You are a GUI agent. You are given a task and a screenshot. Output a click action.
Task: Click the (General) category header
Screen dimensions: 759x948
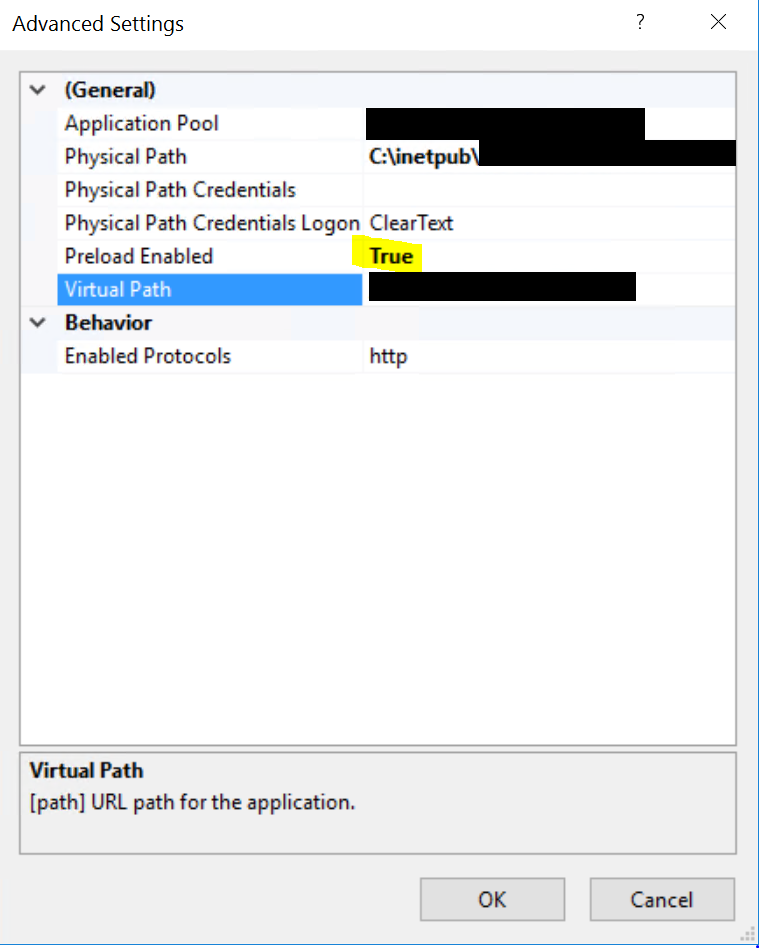[x=110, y=90]
